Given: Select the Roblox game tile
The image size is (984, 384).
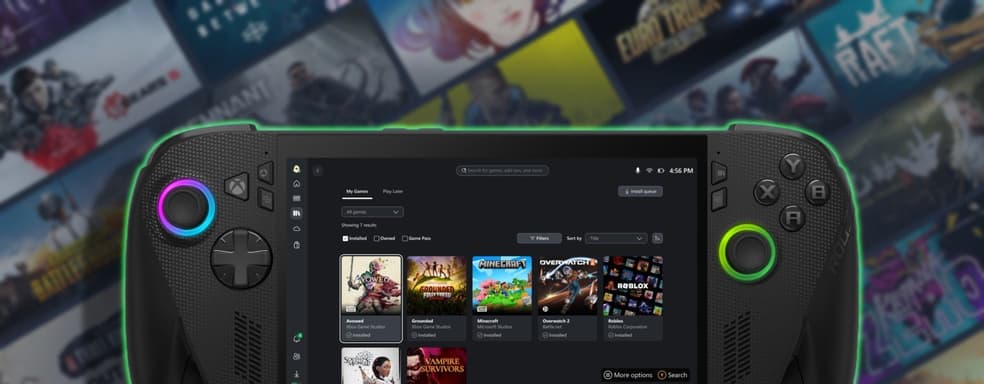Looking at the screenshot, I should tap(633, 298).
